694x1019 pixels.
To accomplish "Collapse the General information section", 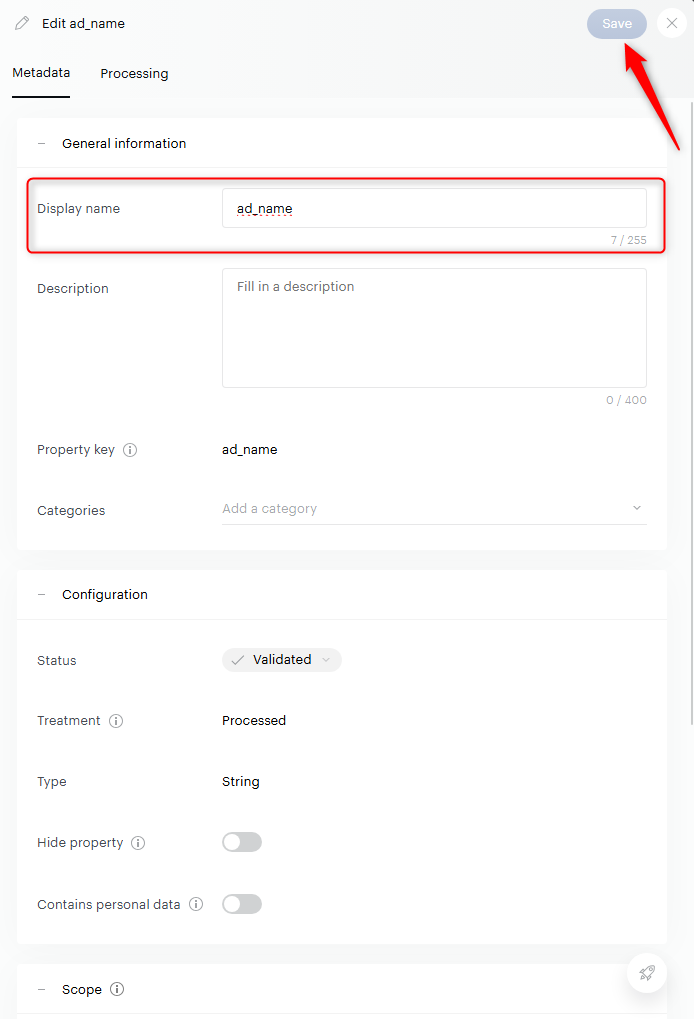I will (42, 143).
